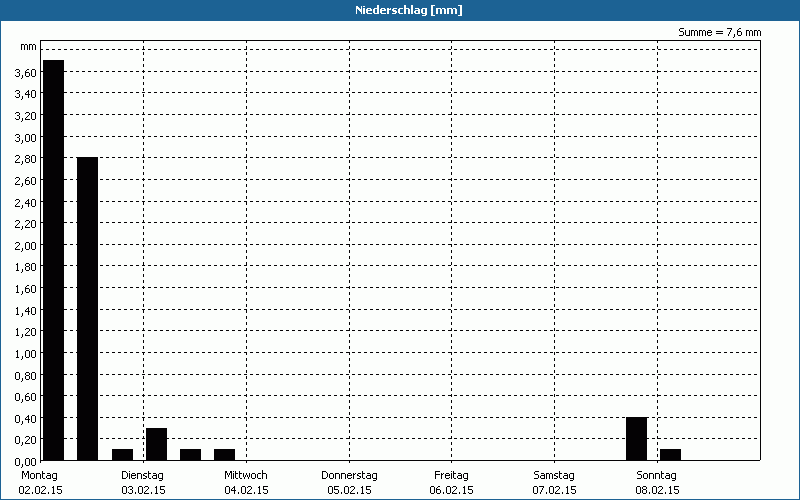Click the 0,40 y-axis value

point(26,418)
